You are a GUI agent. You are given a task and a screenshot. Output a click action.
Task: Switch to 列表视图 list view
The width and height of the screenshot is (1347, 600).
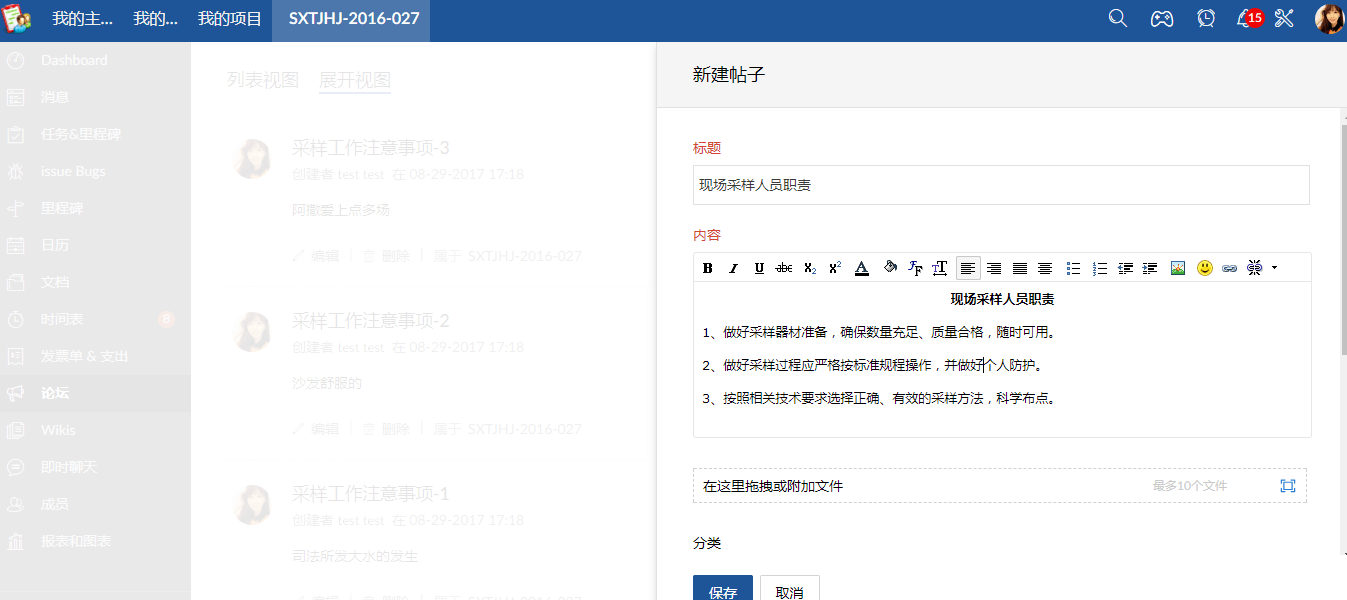(263, 80)
